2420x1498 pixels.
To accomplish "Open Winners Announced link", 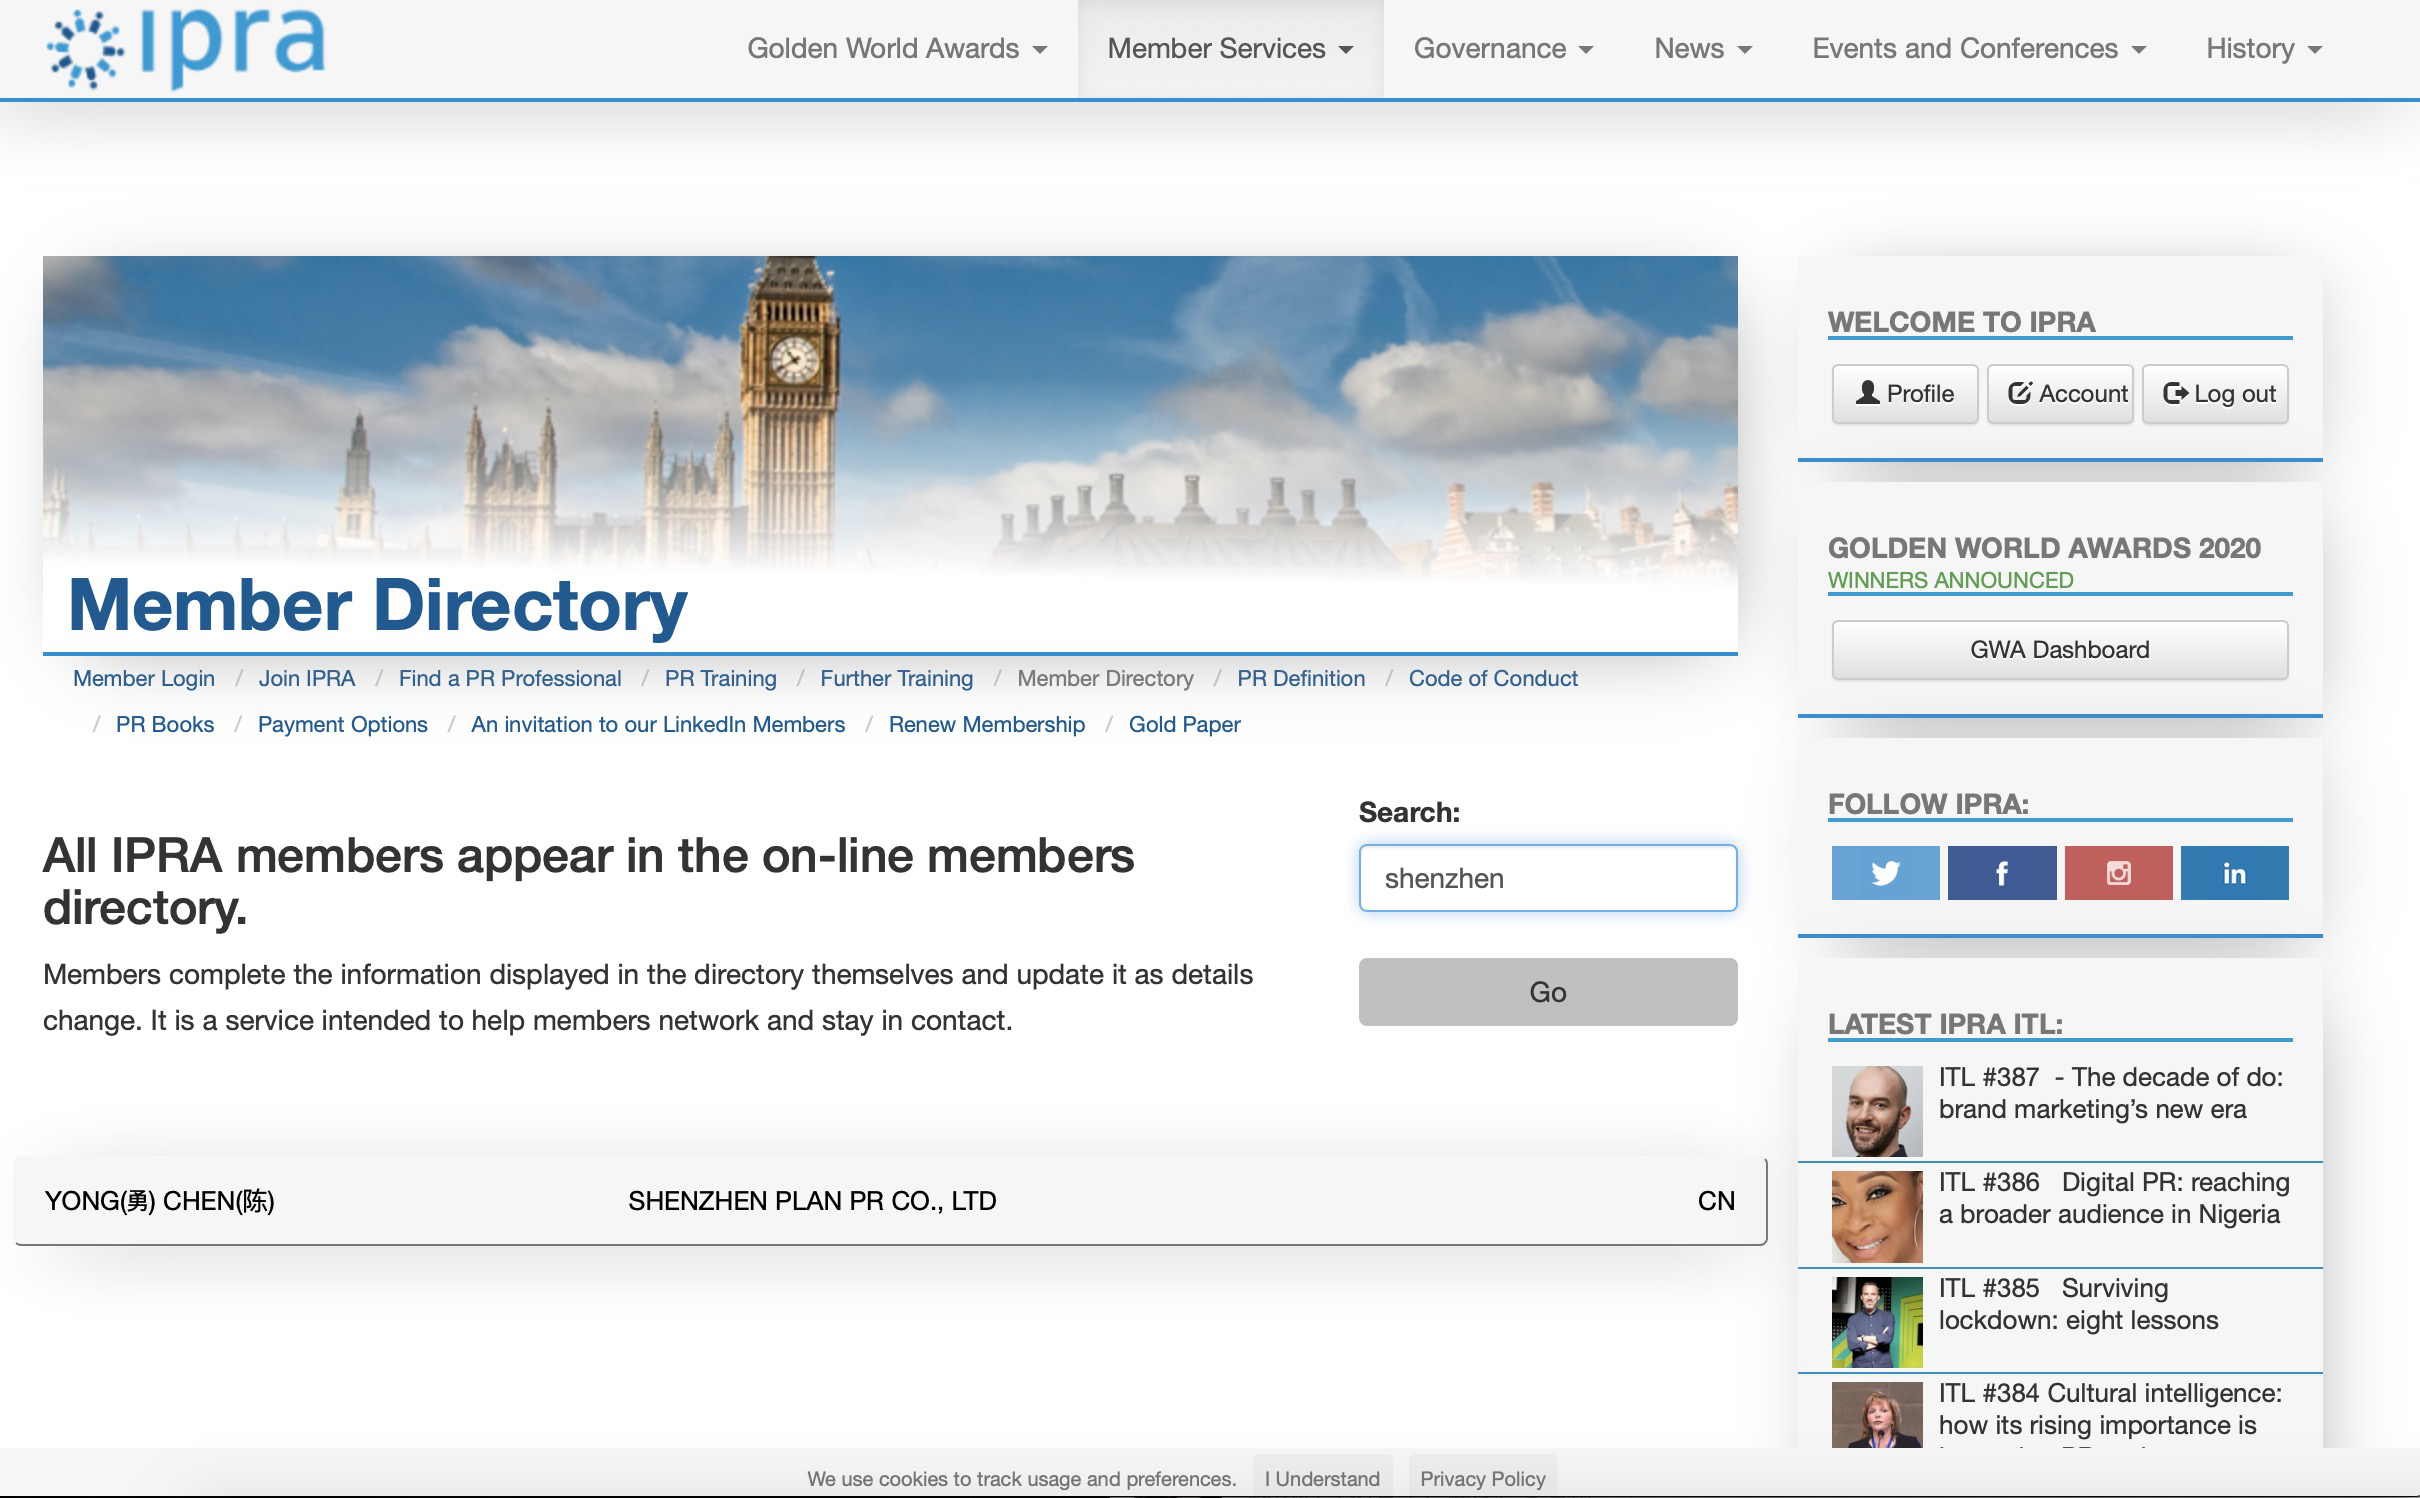I will coord(1950,580).
